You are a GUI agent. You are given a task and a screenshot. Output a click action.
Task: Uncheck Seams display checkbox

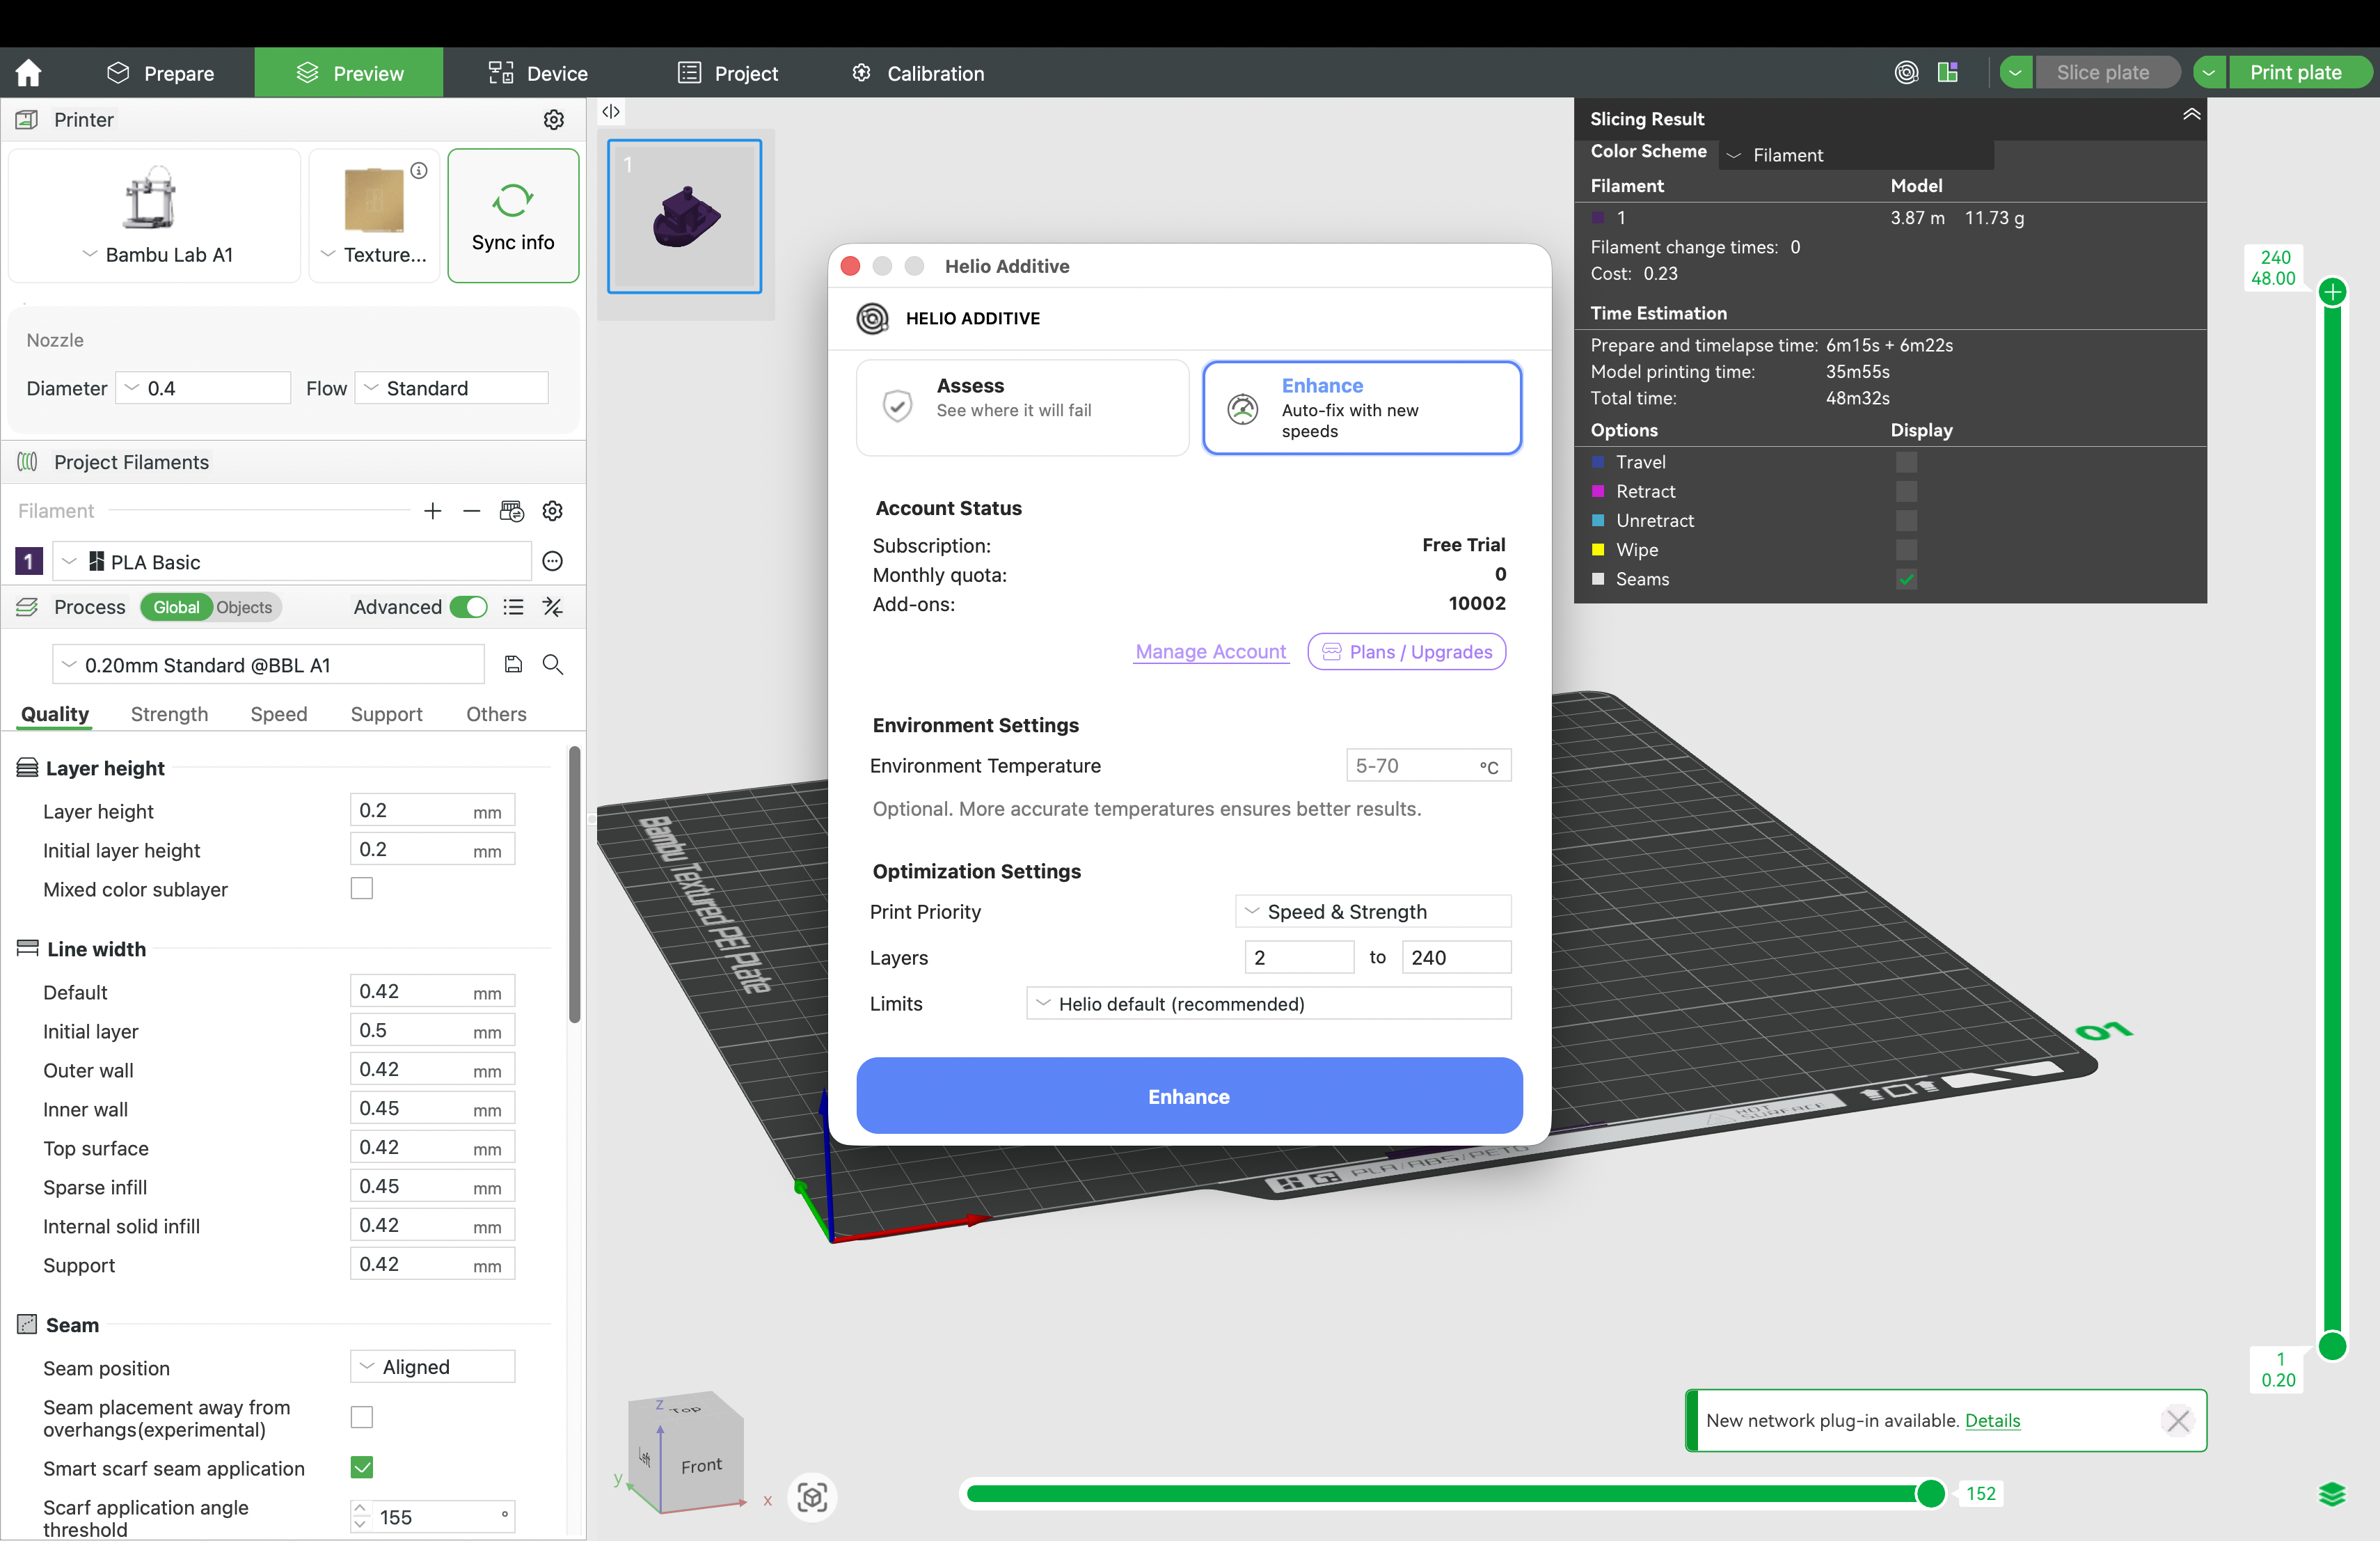(x=1906, y=579)
